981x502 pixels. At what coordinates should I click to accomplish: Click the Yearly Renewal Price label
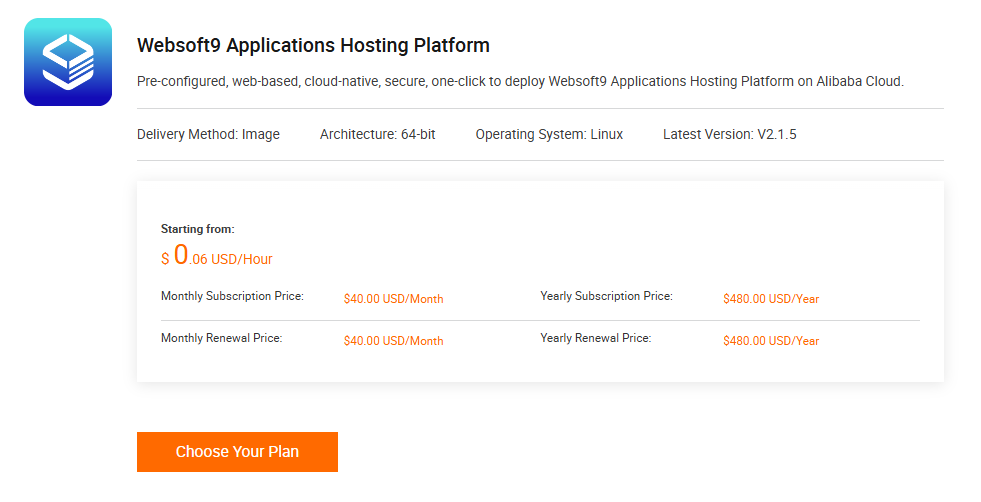pos(595,339)
